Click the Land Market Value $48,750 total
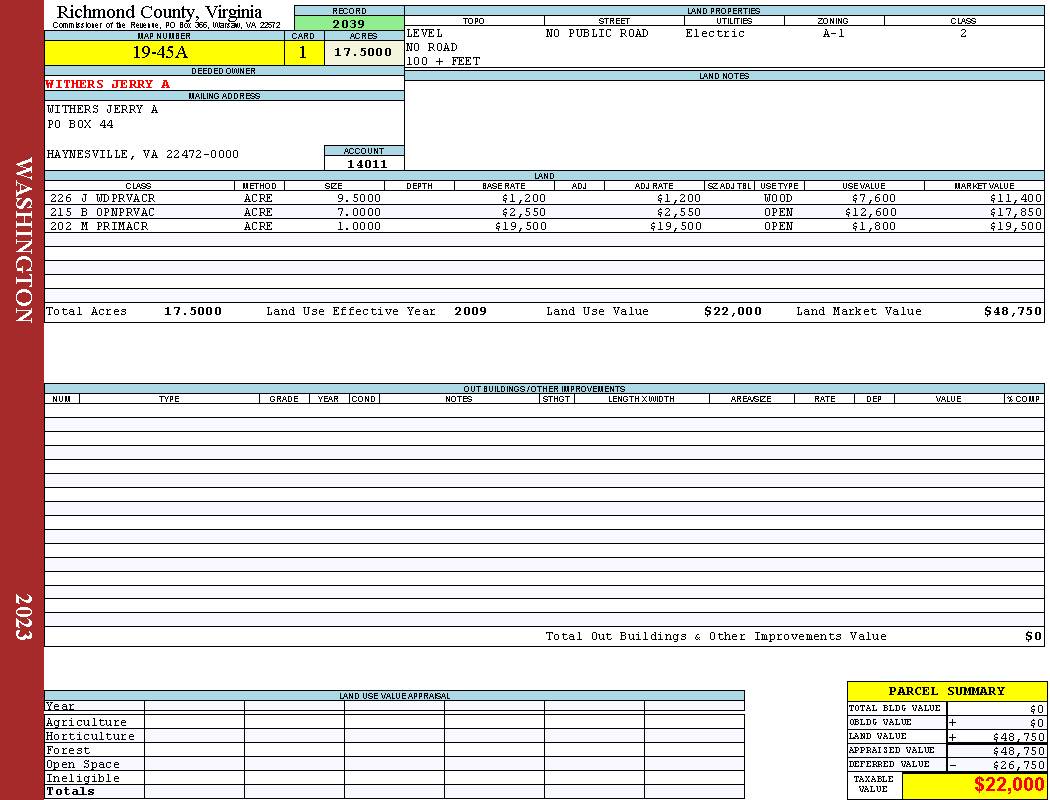The width and height of the screenshot is (1050, 800). (x=1013, y=311)
